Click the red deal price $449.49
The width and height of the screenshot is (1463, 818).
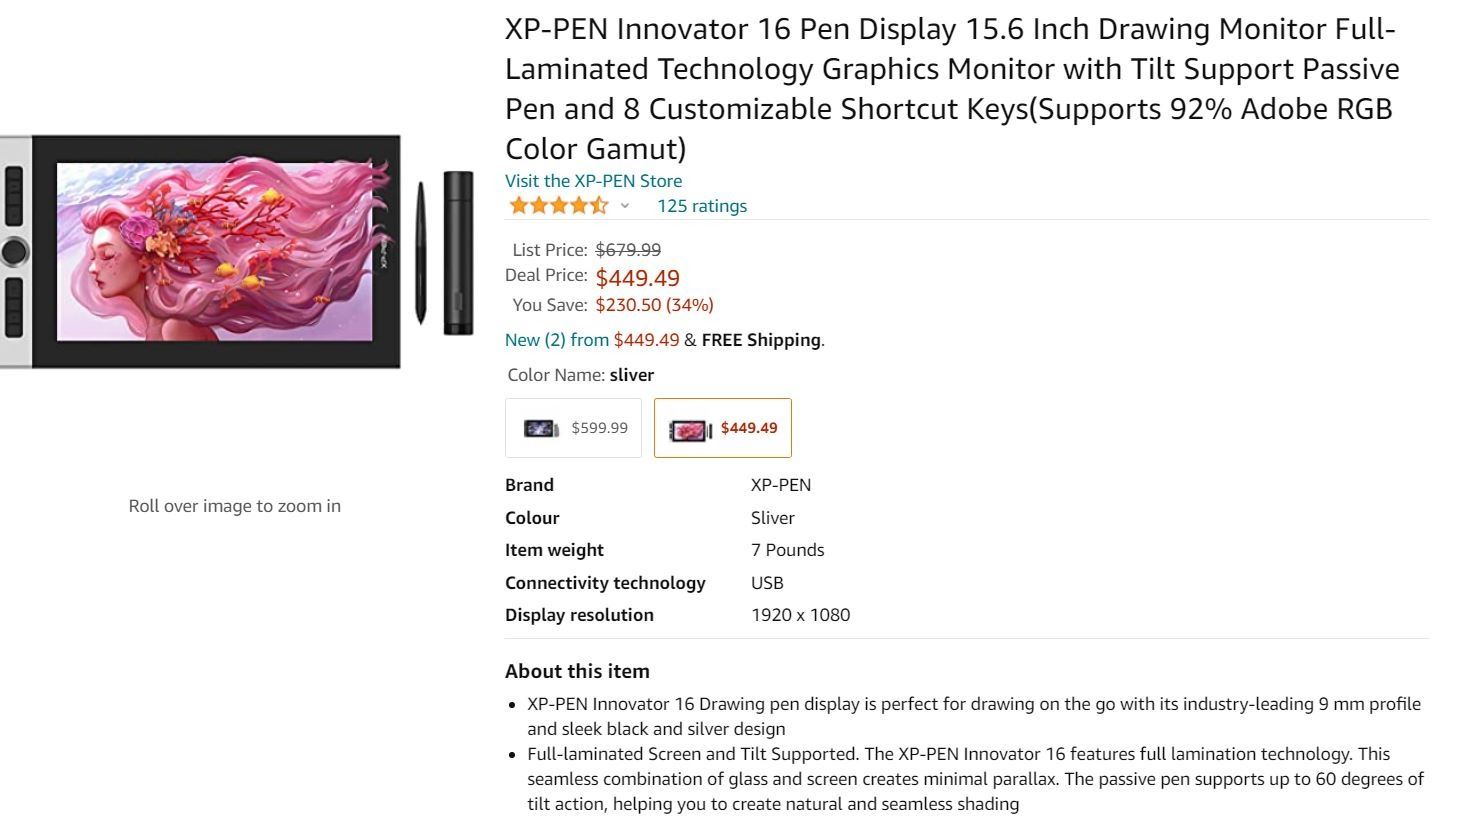point(637,278)
